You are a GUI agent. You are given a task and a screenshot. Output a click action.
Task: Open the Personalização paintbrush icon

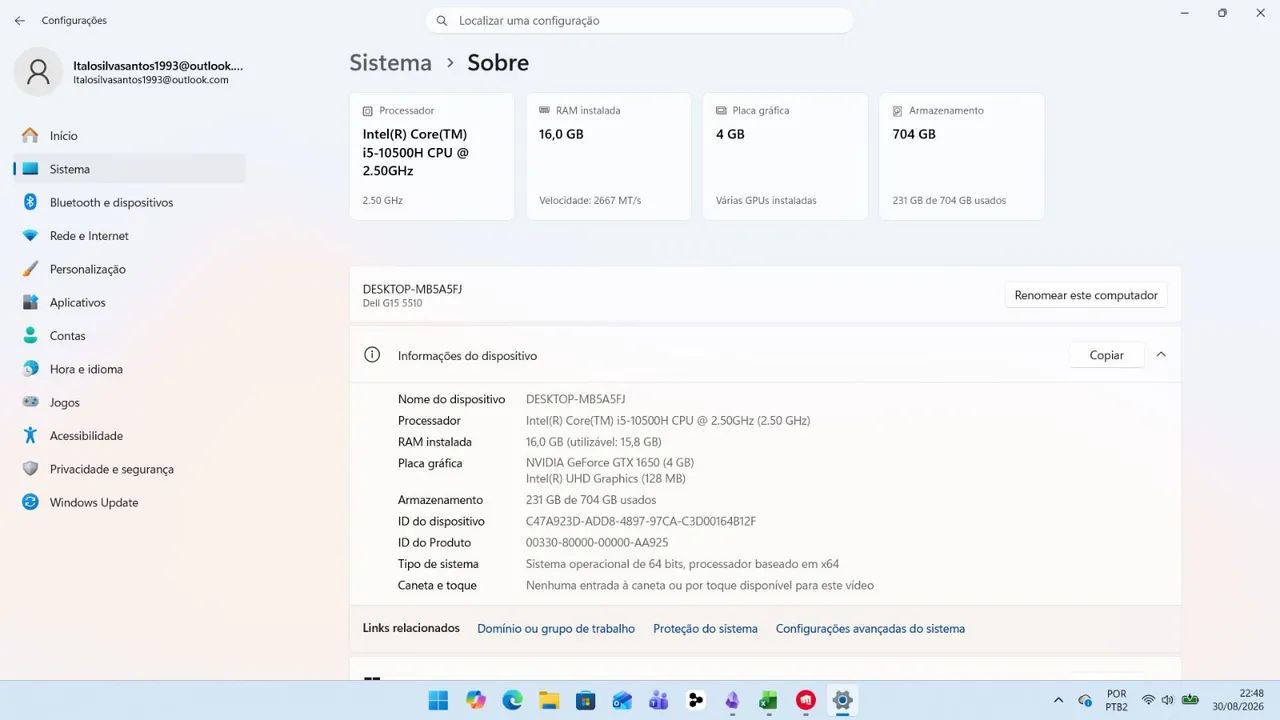(x=30, y=269)
